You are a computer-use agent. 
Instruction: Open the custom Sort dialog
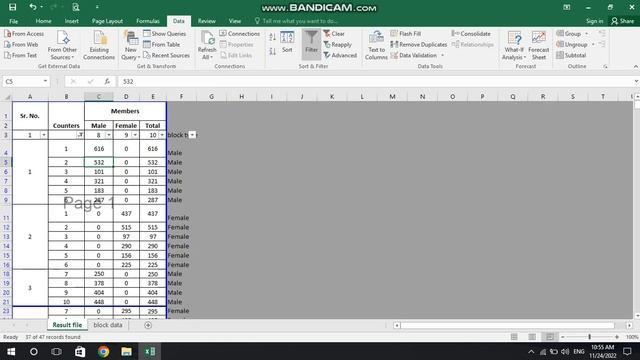(x=287, y=42)
